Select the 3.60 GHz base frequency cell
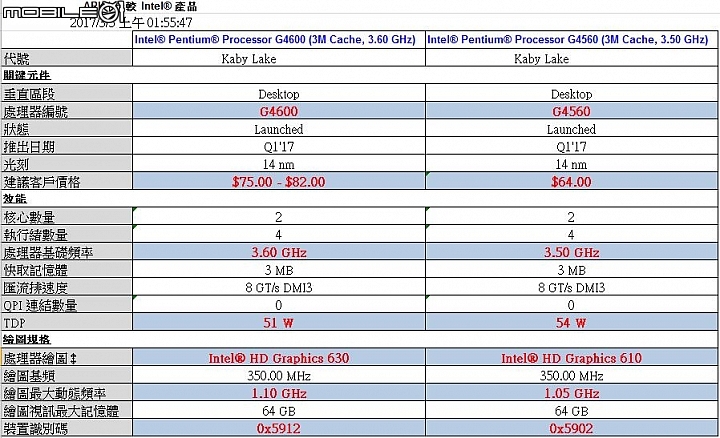 pos(279,253)
